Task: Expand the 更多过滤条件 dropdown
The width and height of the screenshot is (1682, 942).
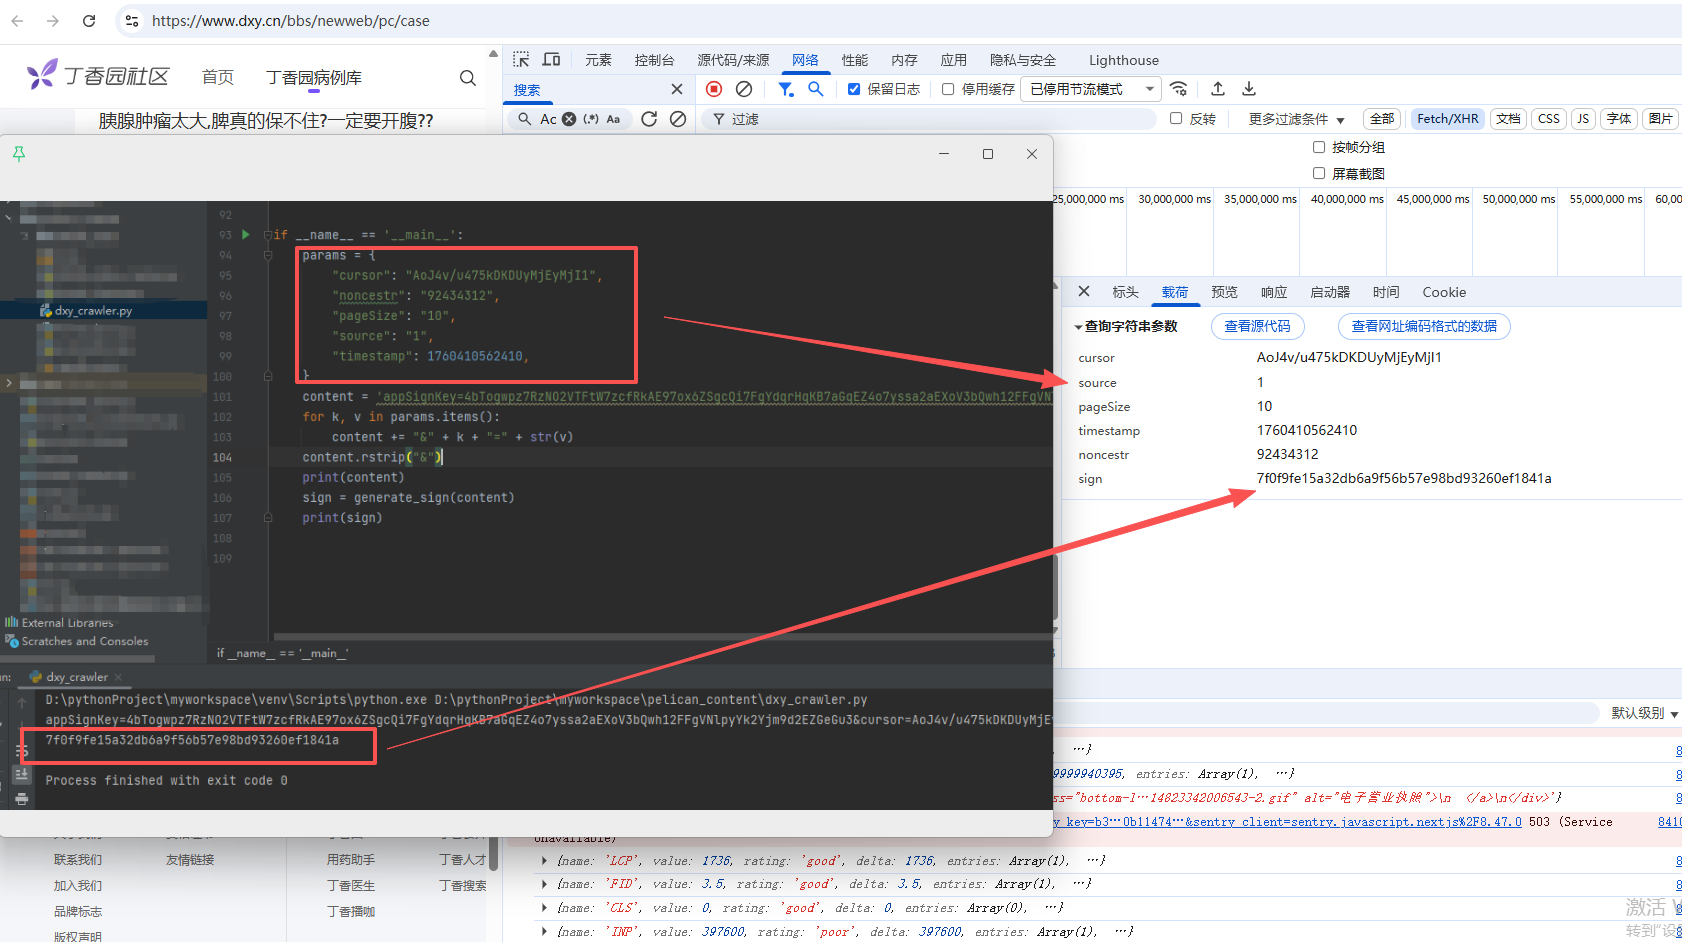Action: (x=1296, y=119)
